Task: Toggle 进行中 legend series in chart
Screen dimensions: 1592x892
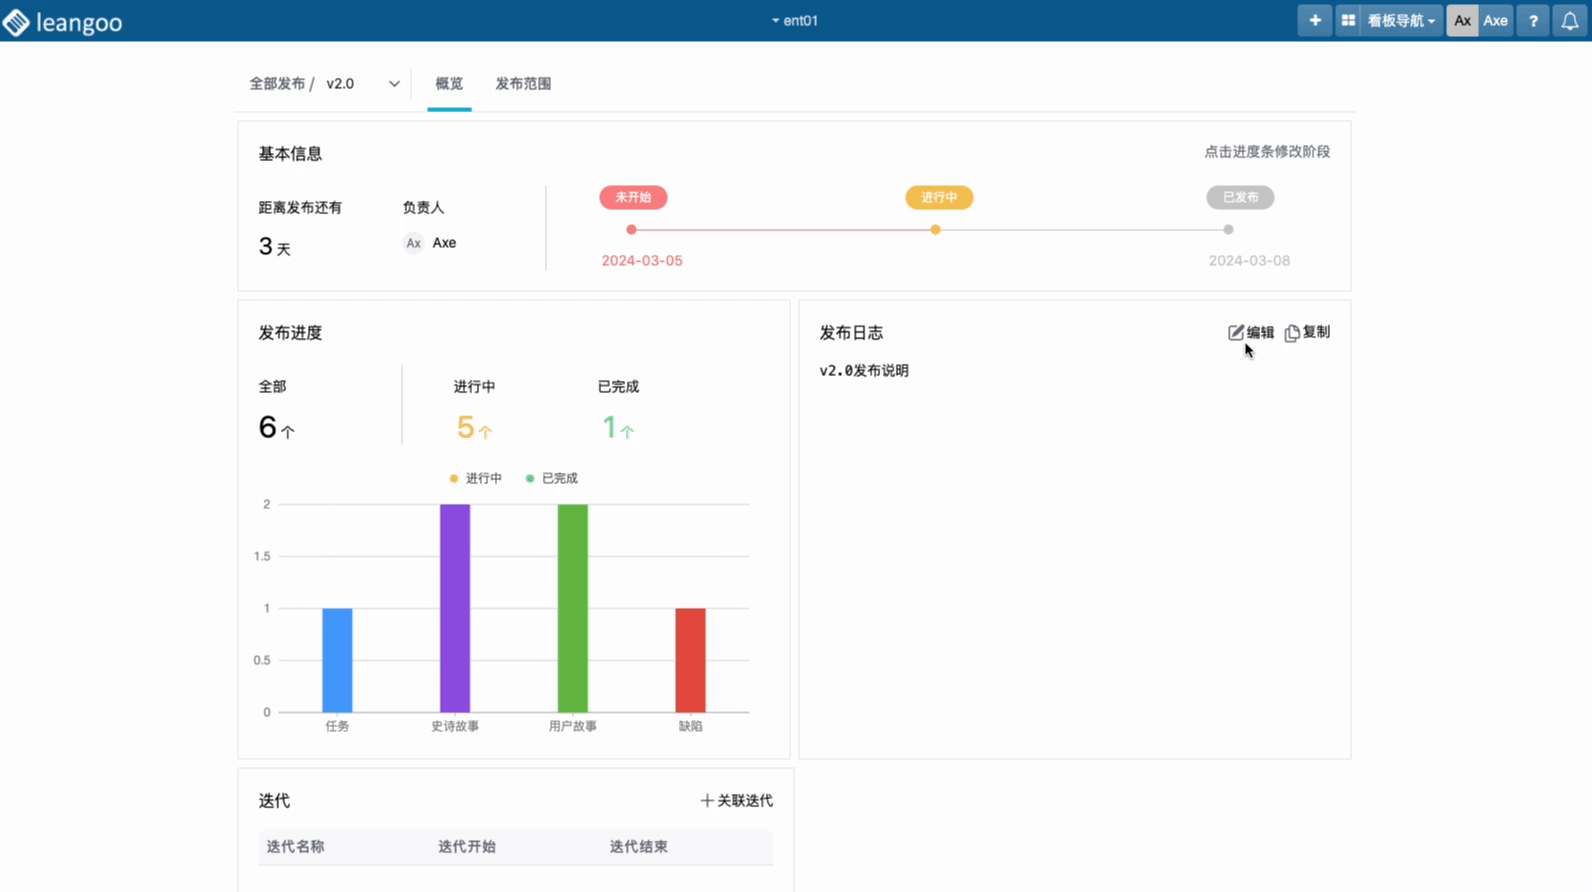Action: (x=476, y=478)
